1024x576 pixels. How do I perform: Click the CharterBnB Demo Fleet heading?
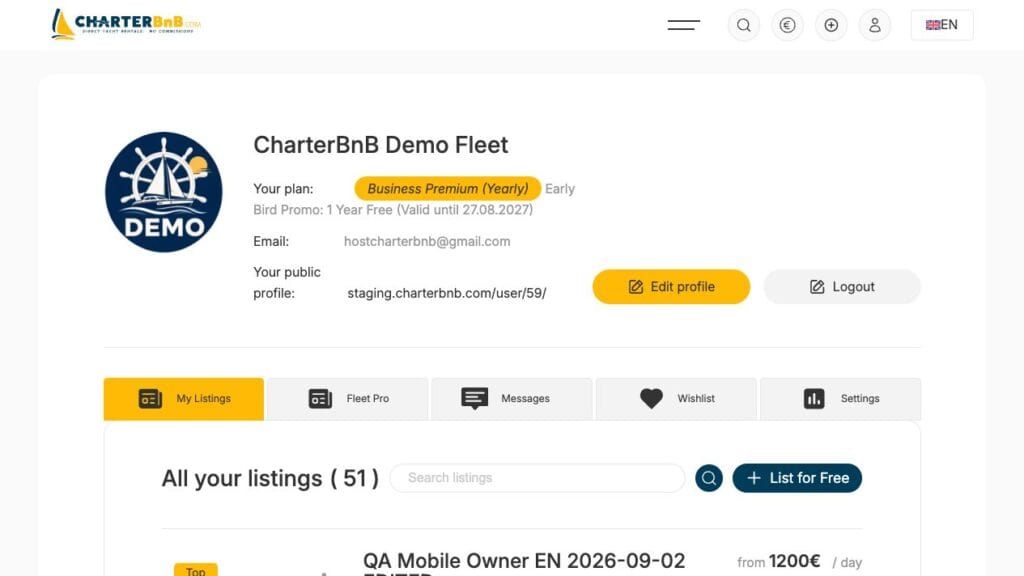click(381, 145)
